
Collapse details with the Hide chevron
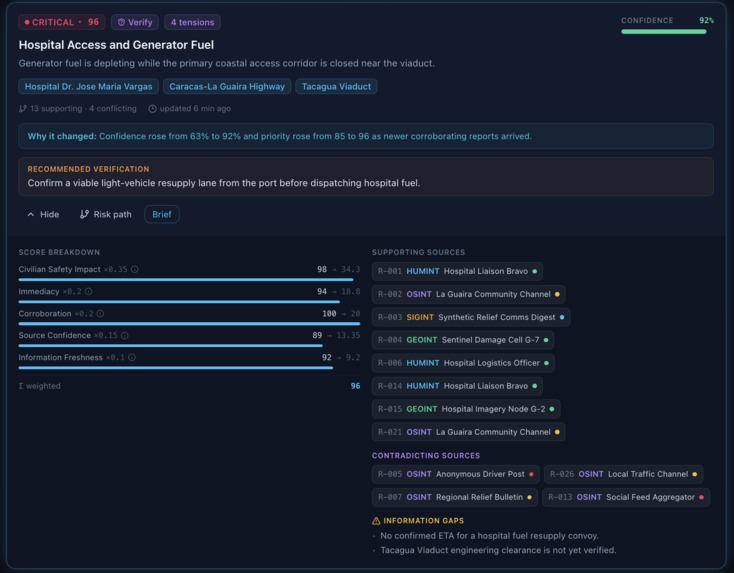tap(43, 214)
